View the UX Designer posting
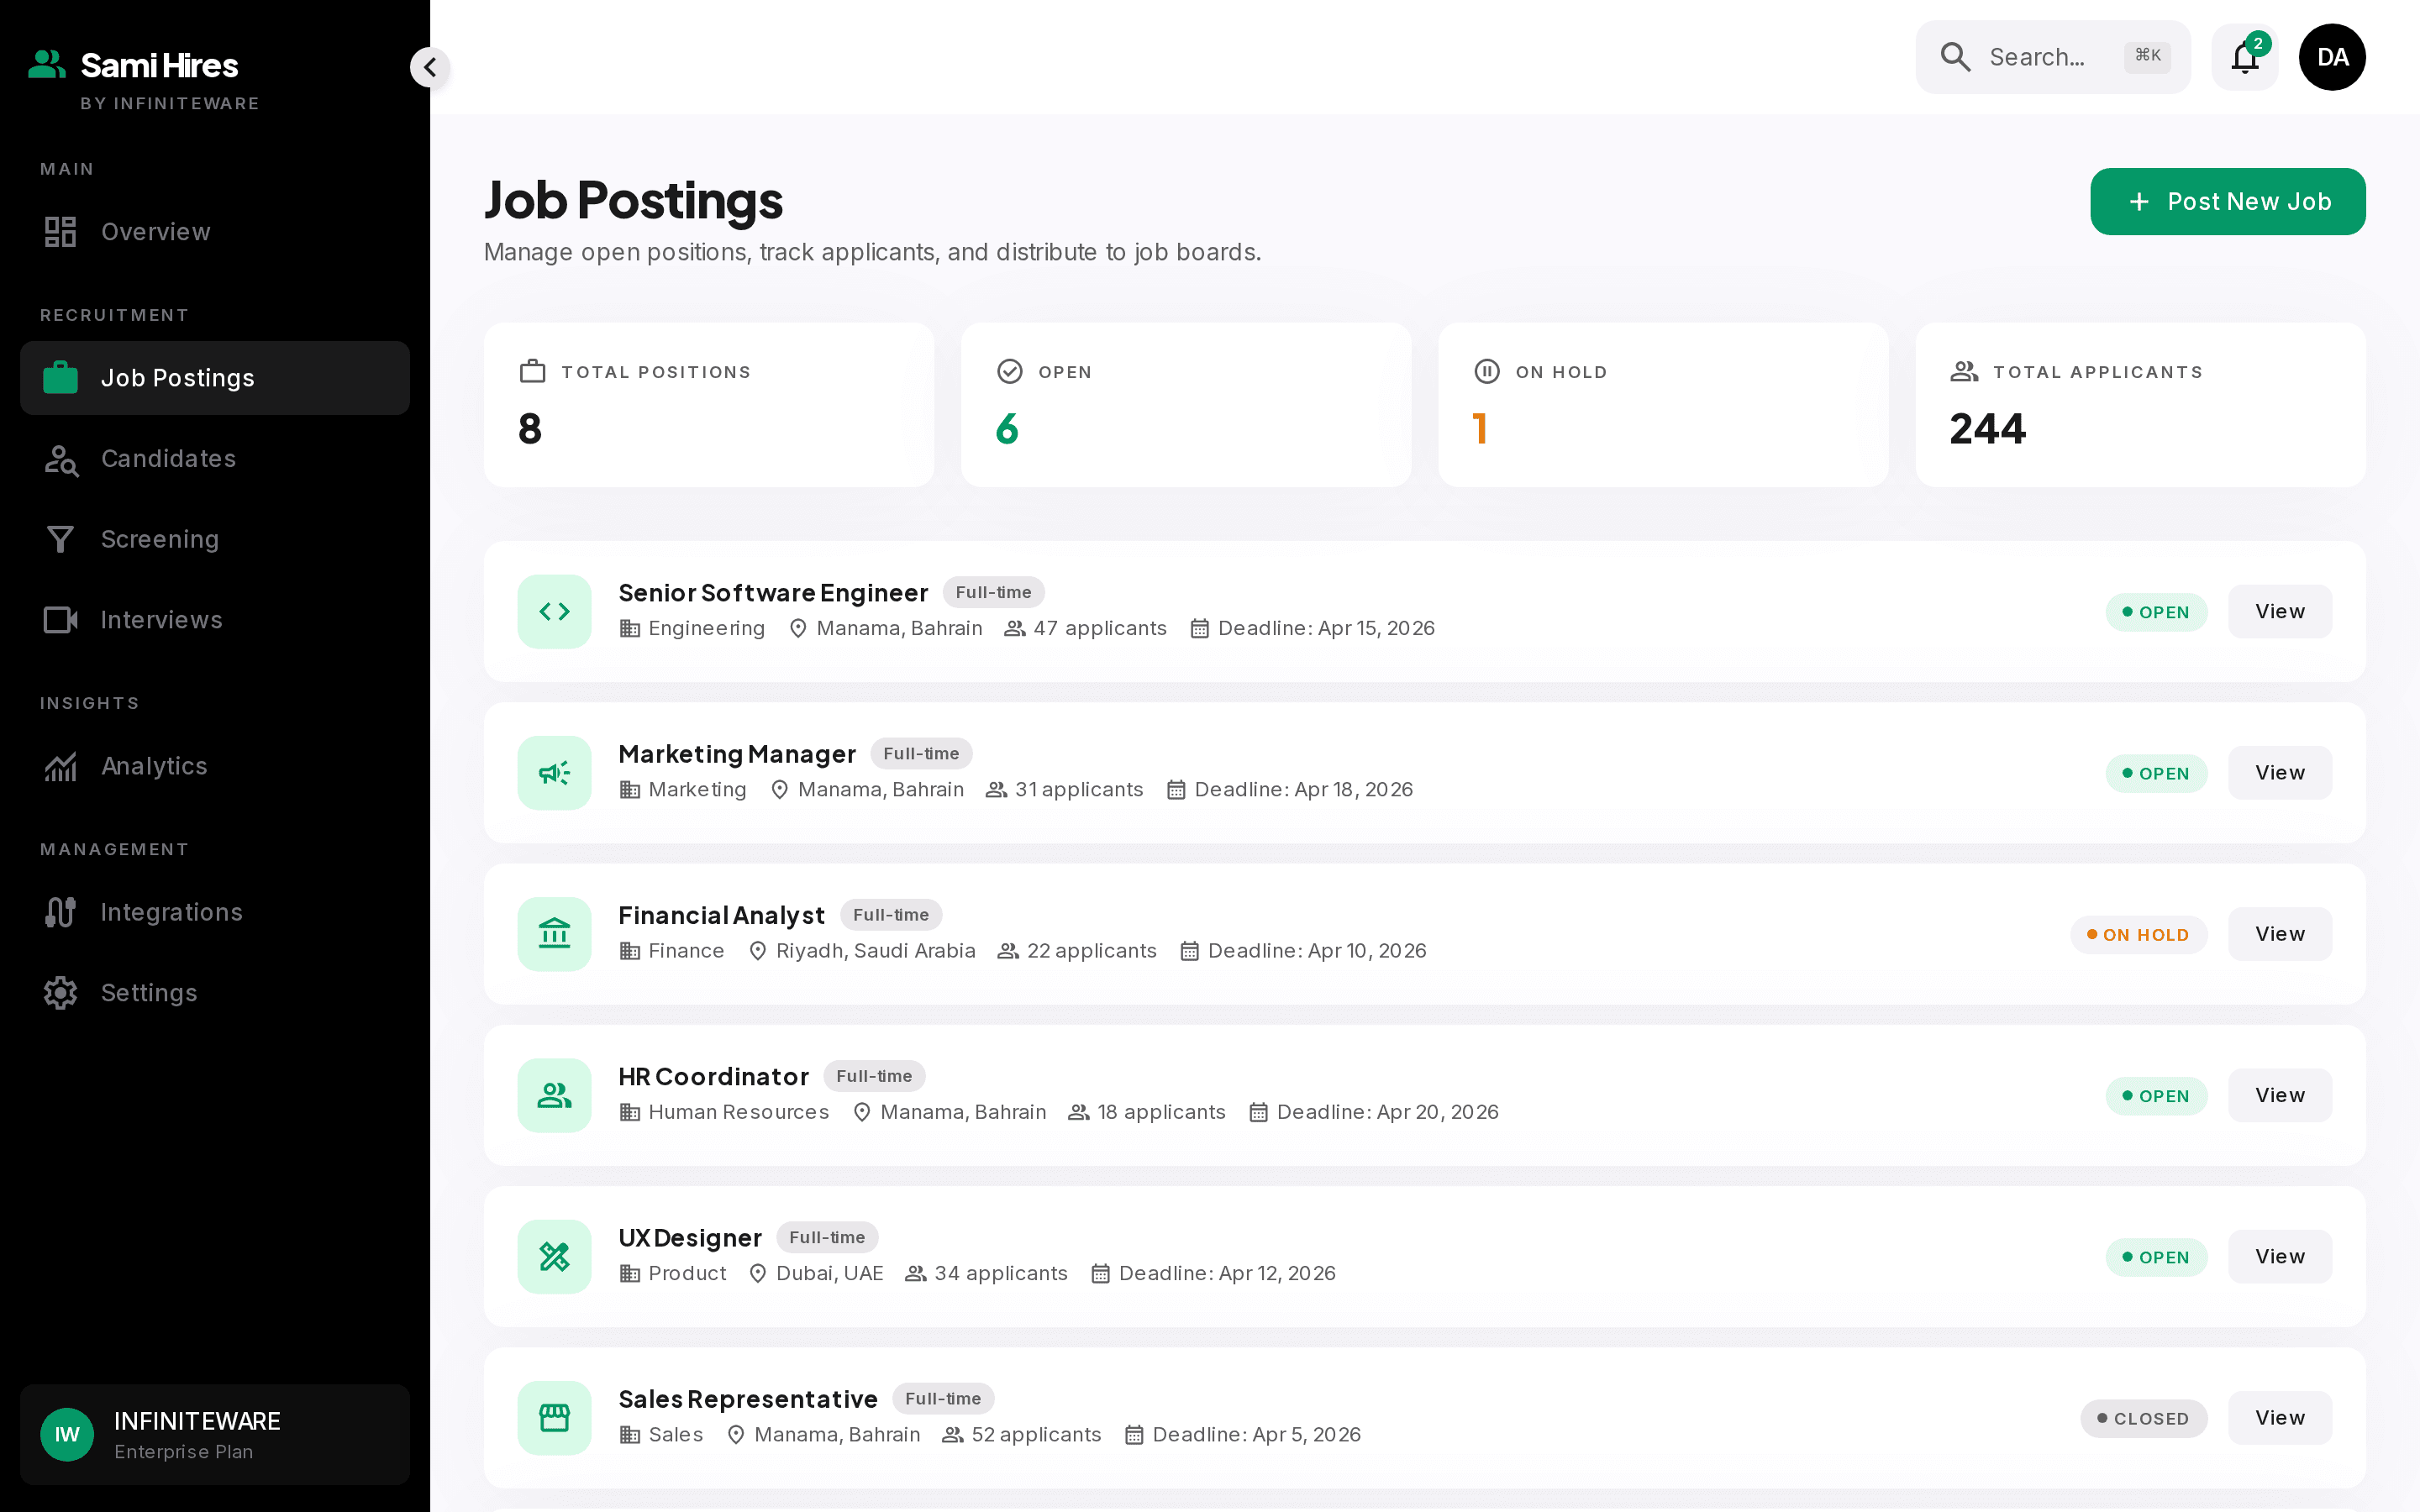2420x1512 pixels. pos(2279,1257)
